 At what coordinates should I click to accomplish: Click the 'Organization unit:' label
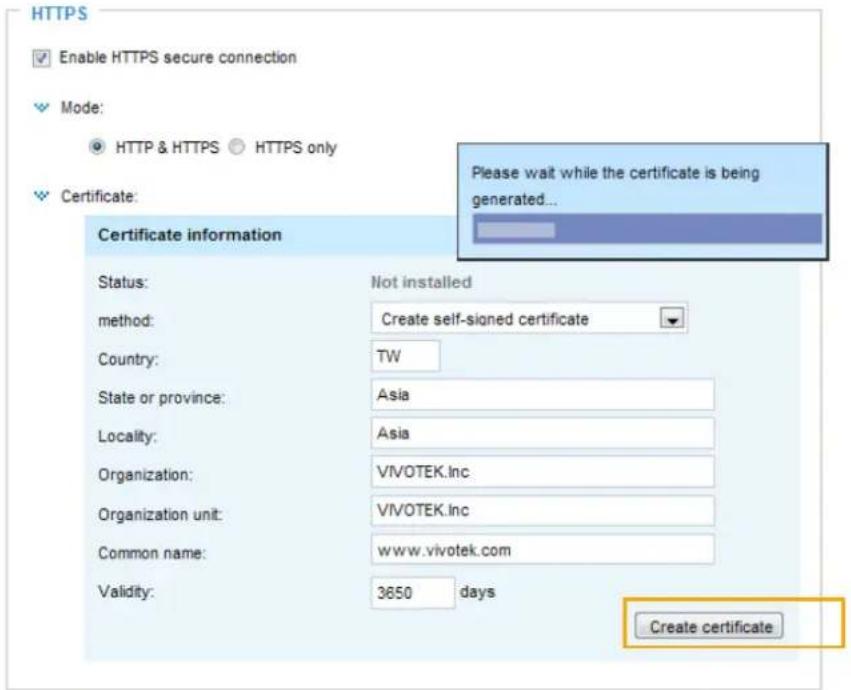160,514
